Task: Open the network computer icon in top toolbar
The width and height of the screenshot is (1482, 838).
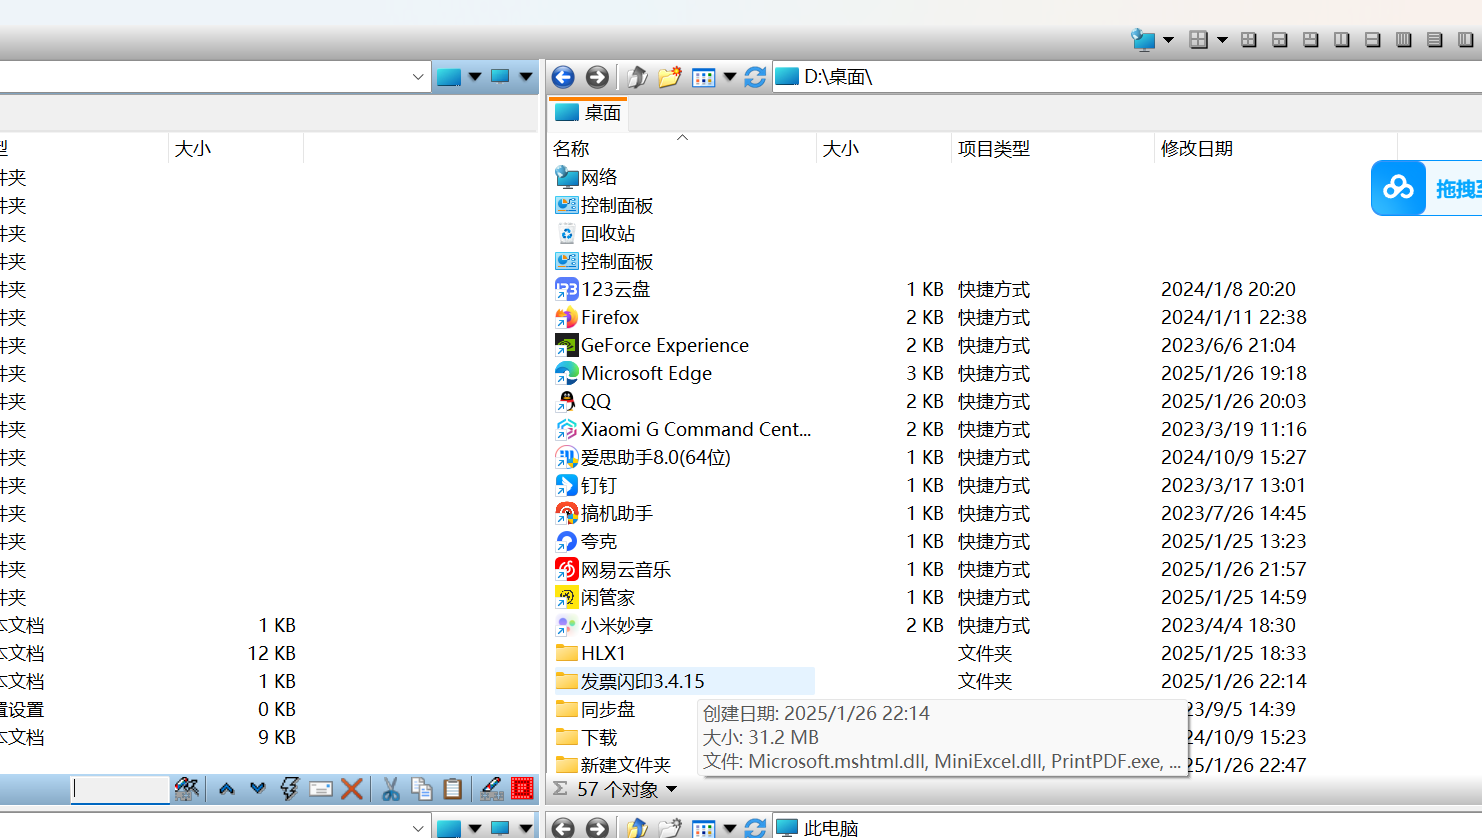Action: [x=1143, y=40]
